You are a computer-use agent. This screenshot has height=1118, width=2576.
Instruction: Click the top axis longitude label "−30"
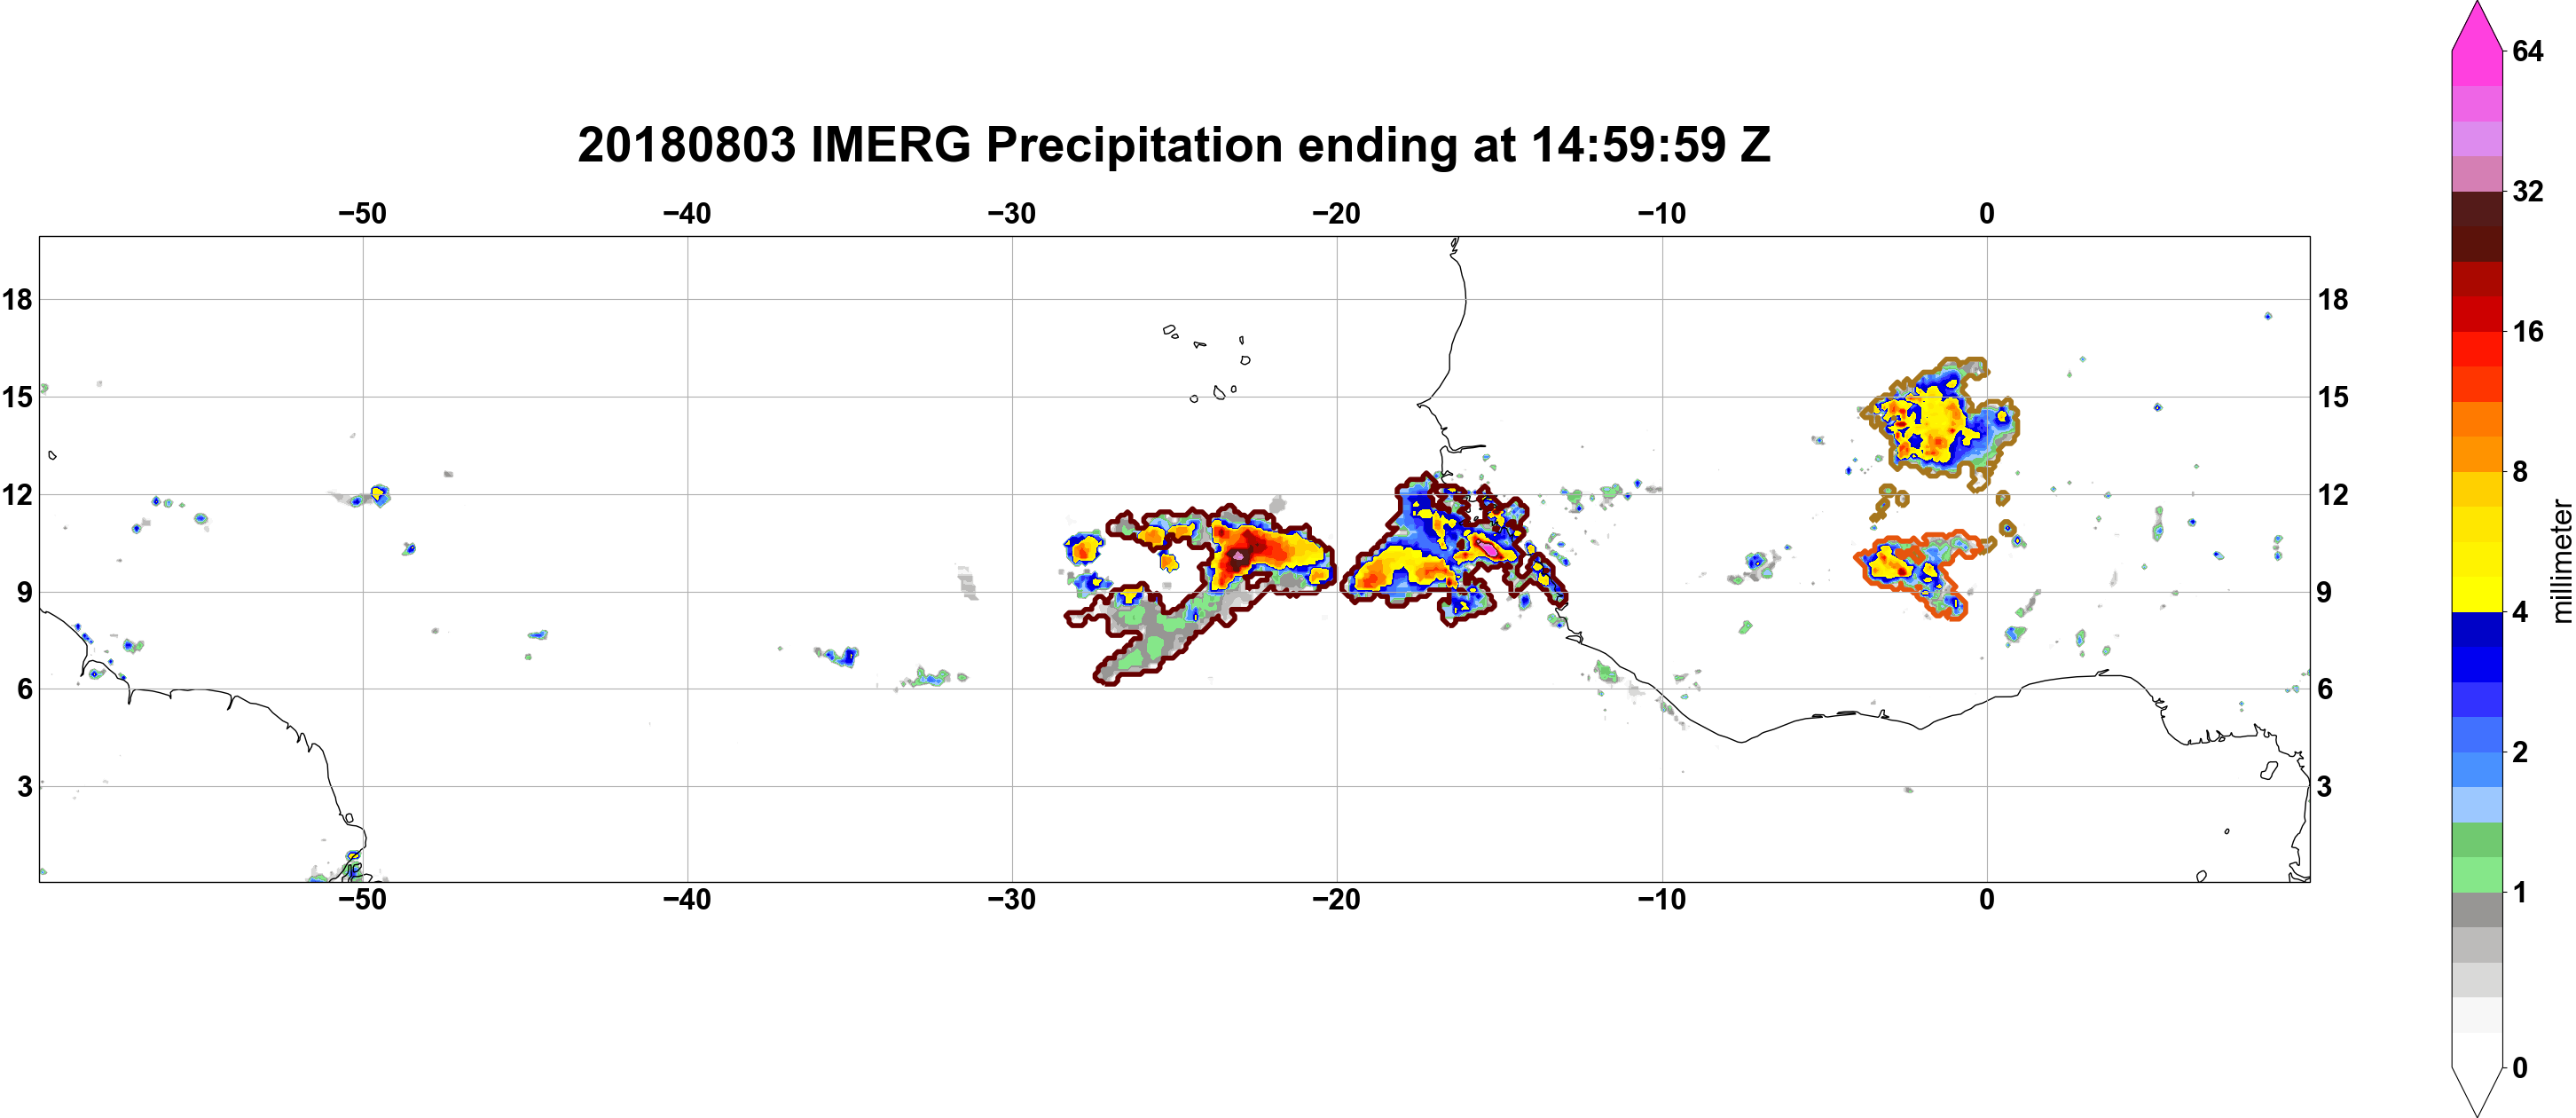click(1012, 214)
